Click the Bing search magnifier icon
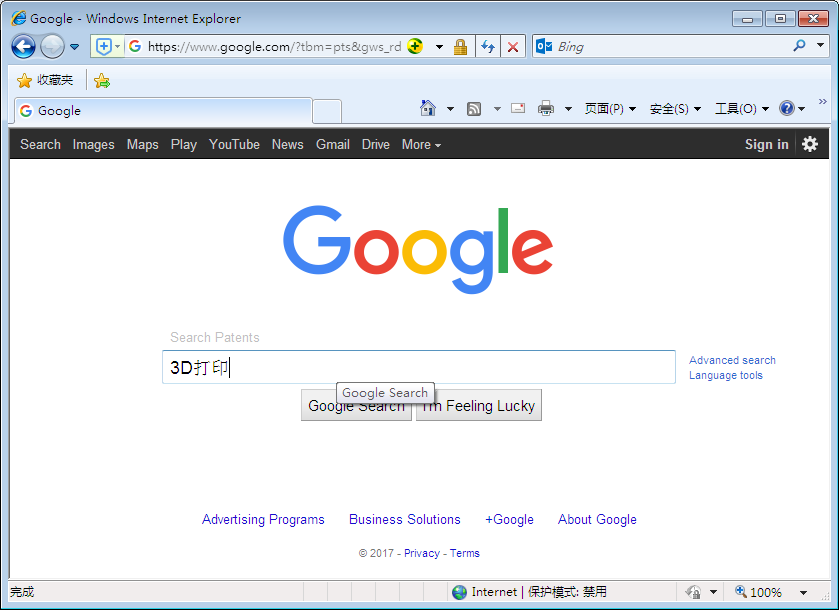Screen dimensions: 839x610 tap(799, 46)
